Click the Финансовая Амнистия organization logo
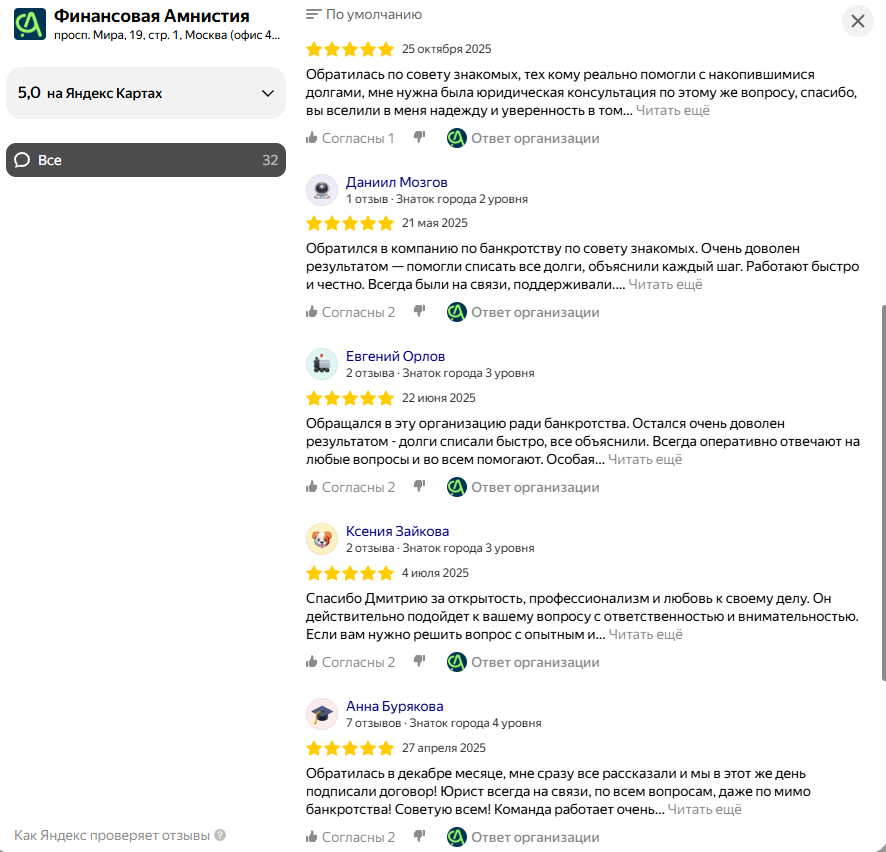Image resolution: width=886 pixels, height=852 pixels. (30, 23)
